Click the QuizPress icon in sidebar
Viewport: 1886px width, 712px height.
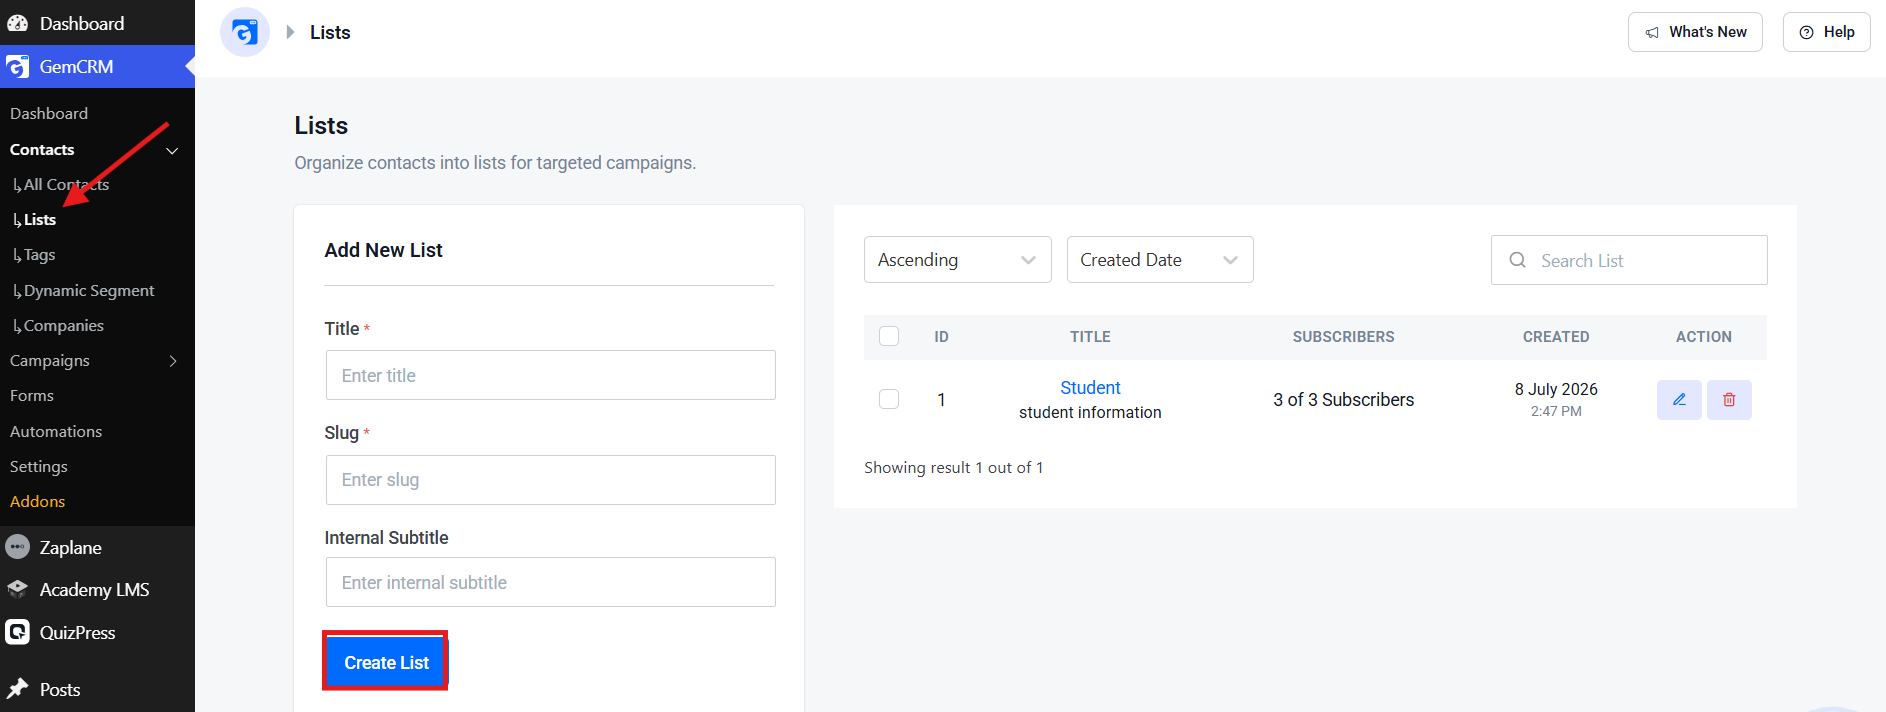click(18, 632)
